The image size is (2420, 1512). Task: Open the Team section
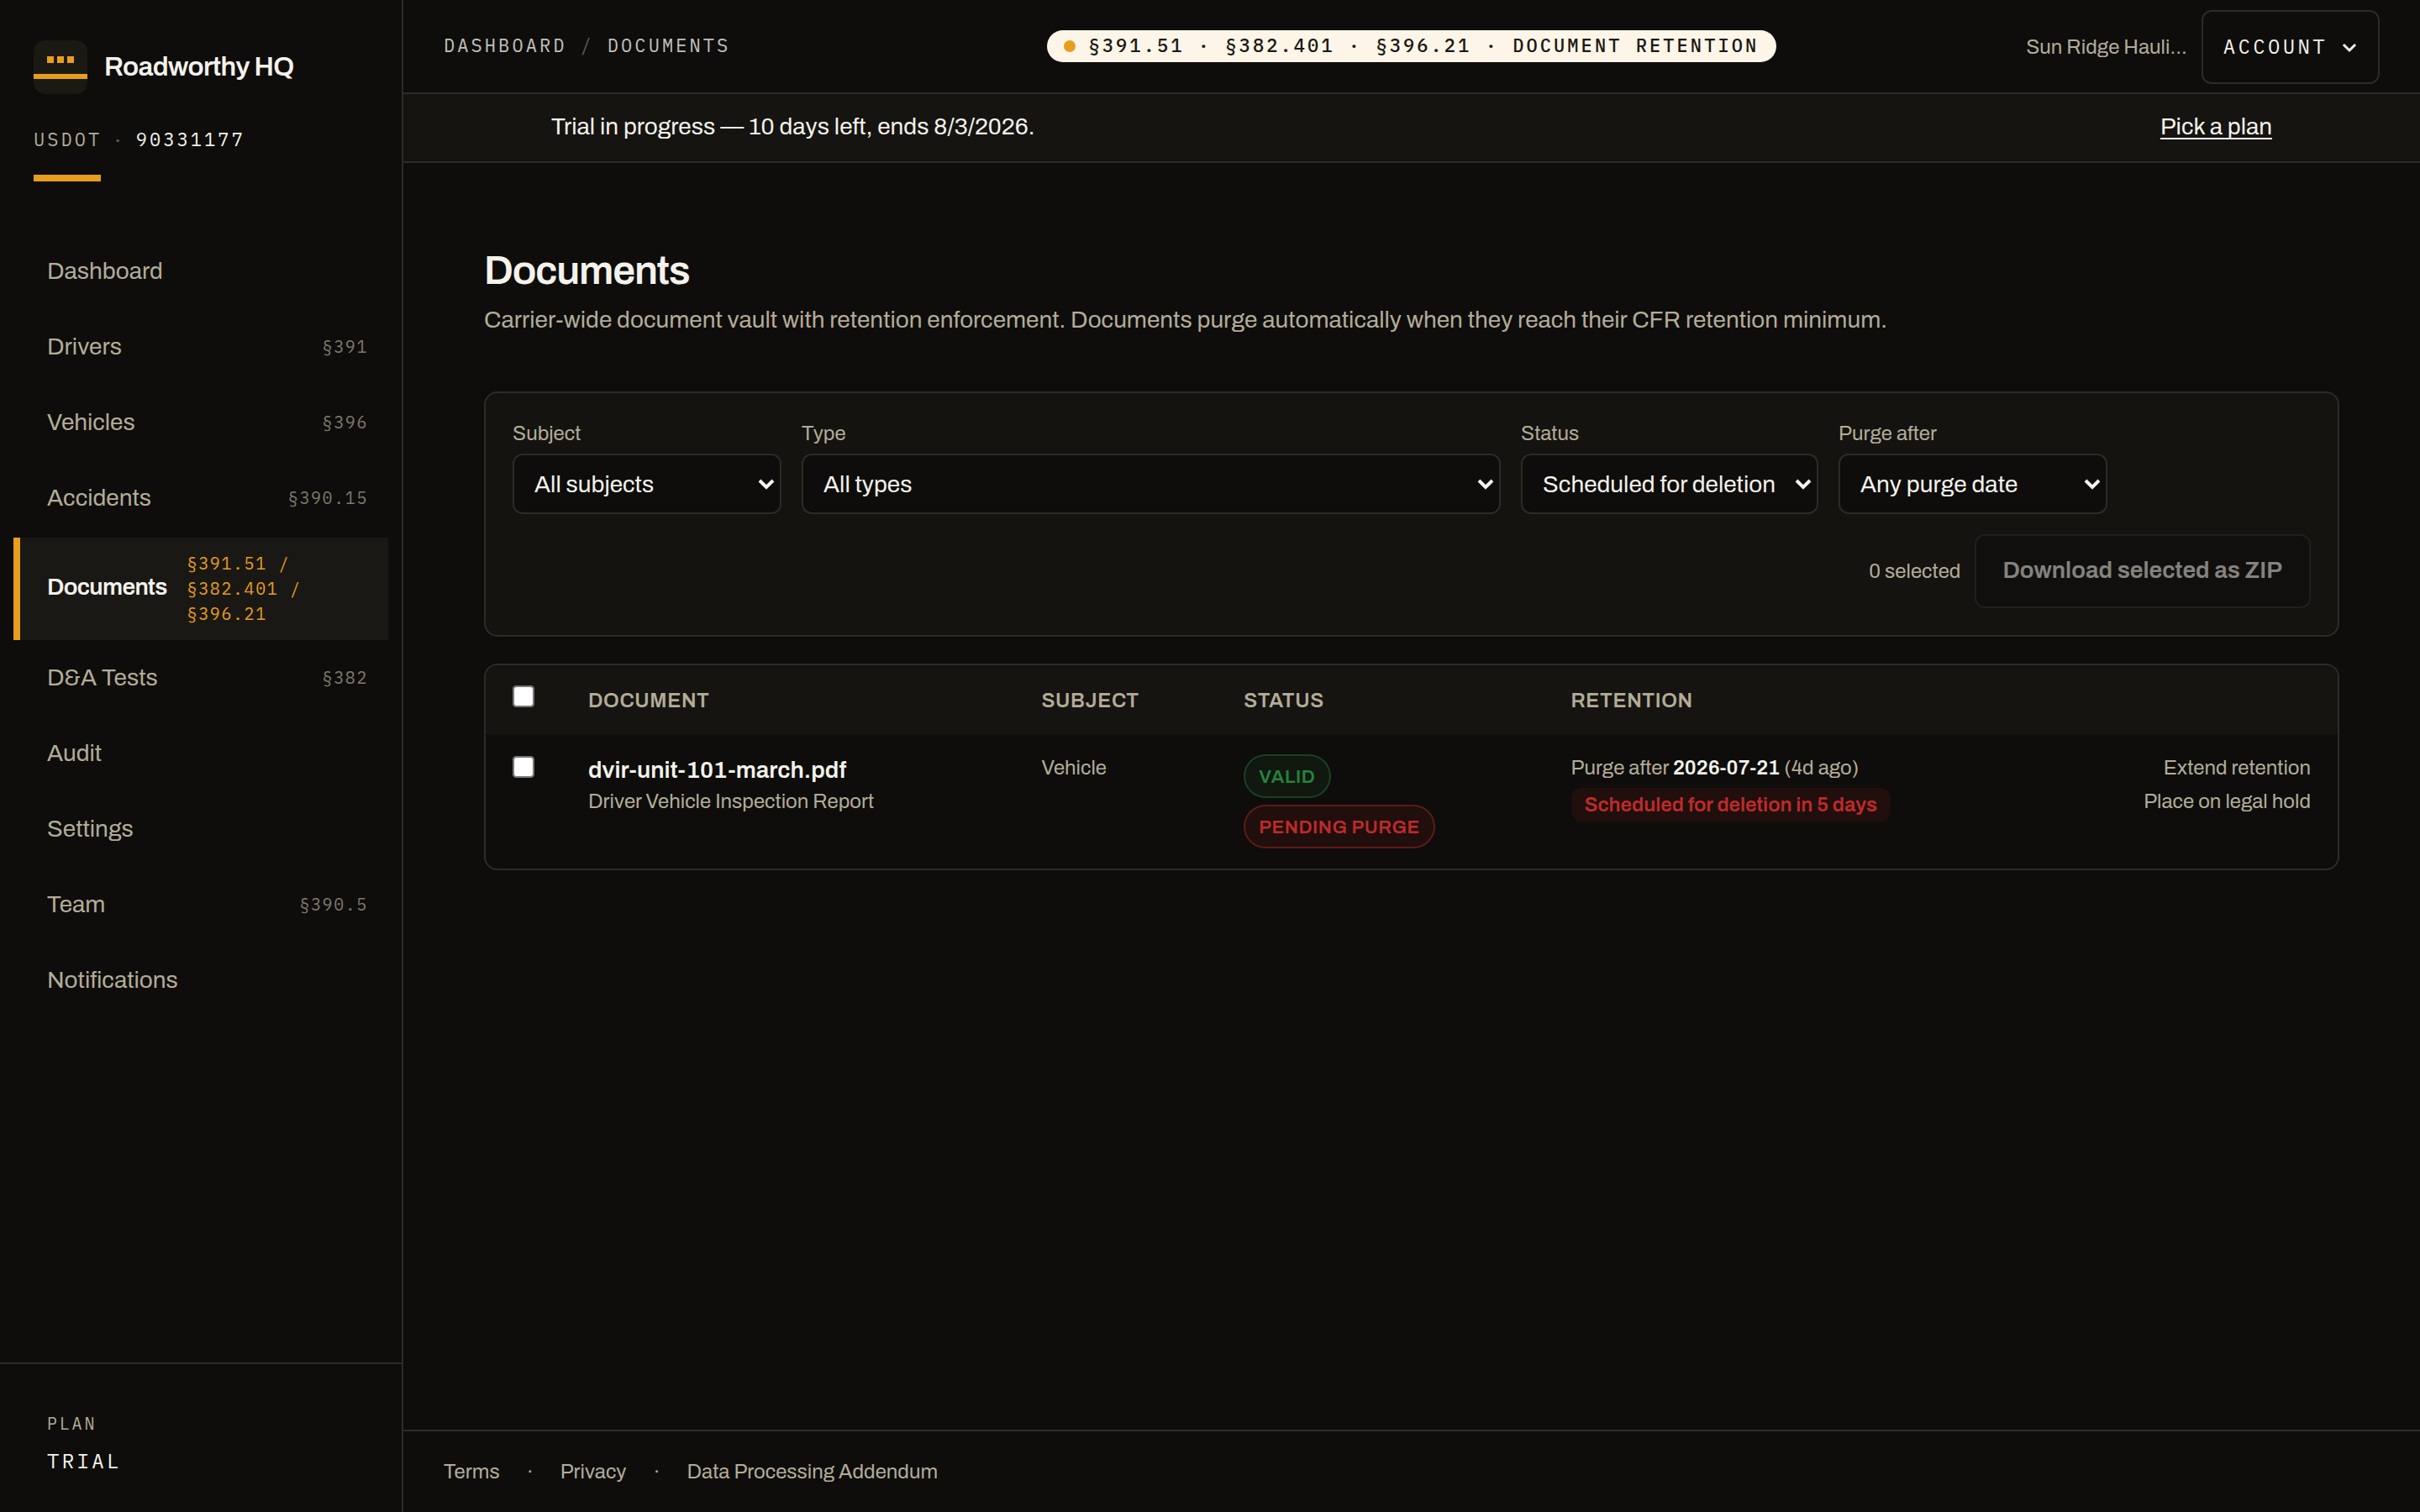(201, 904)
